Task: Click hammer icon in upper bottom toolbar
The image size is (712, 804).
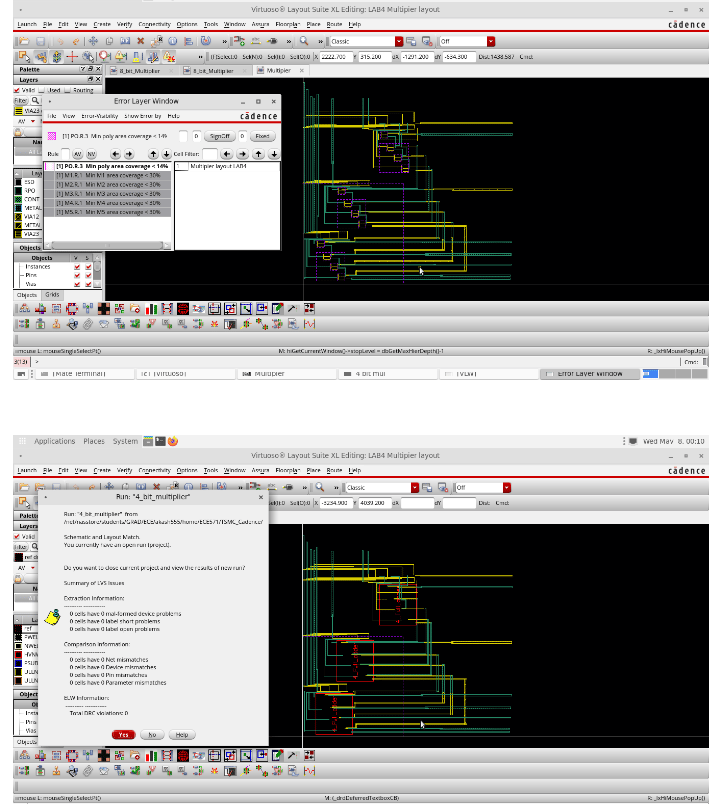Action: pyautogui.click(x=292, y=309)
